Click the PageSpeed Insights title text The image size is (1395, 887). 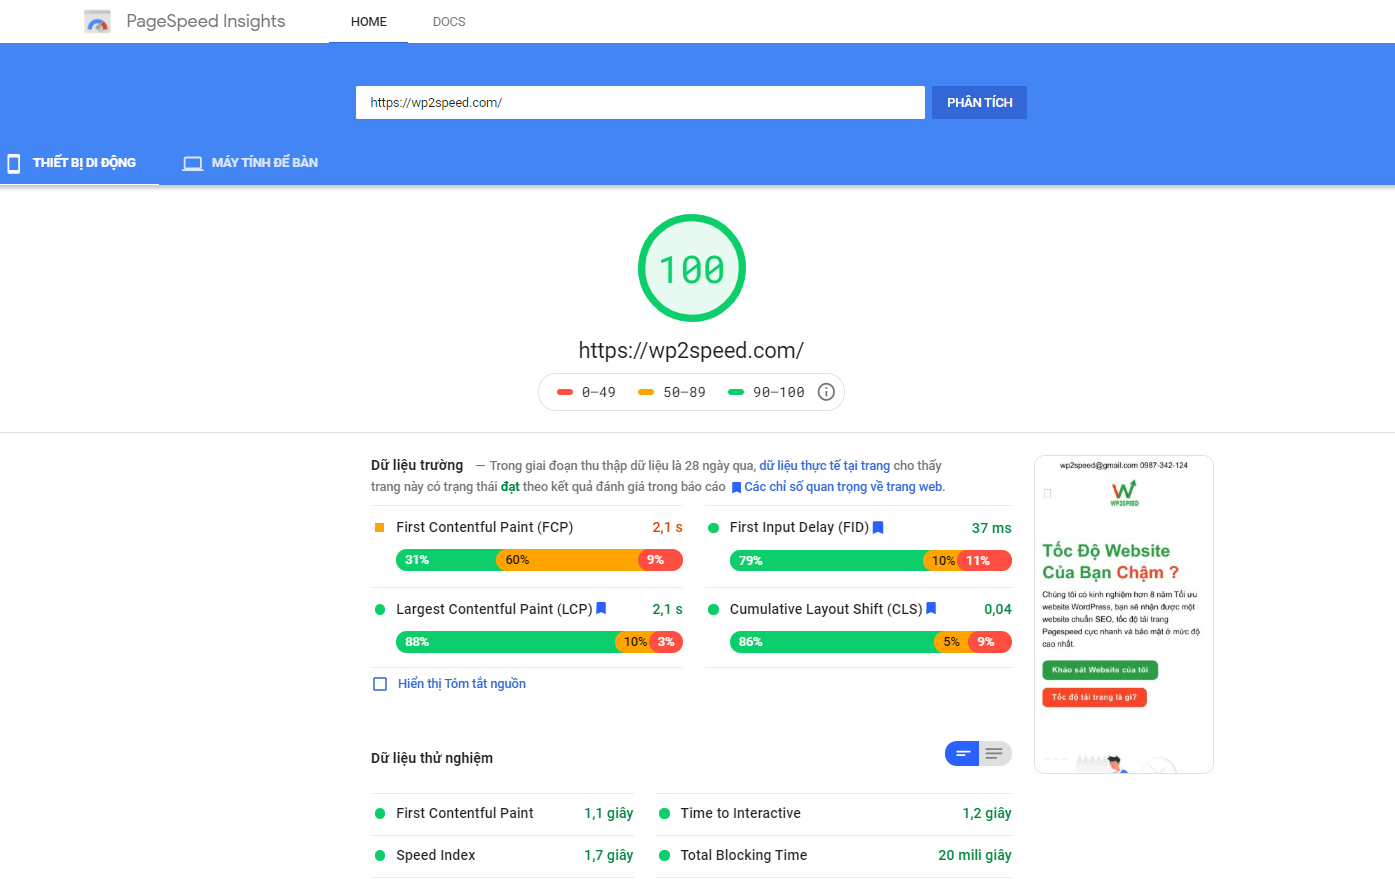[206, 21]
